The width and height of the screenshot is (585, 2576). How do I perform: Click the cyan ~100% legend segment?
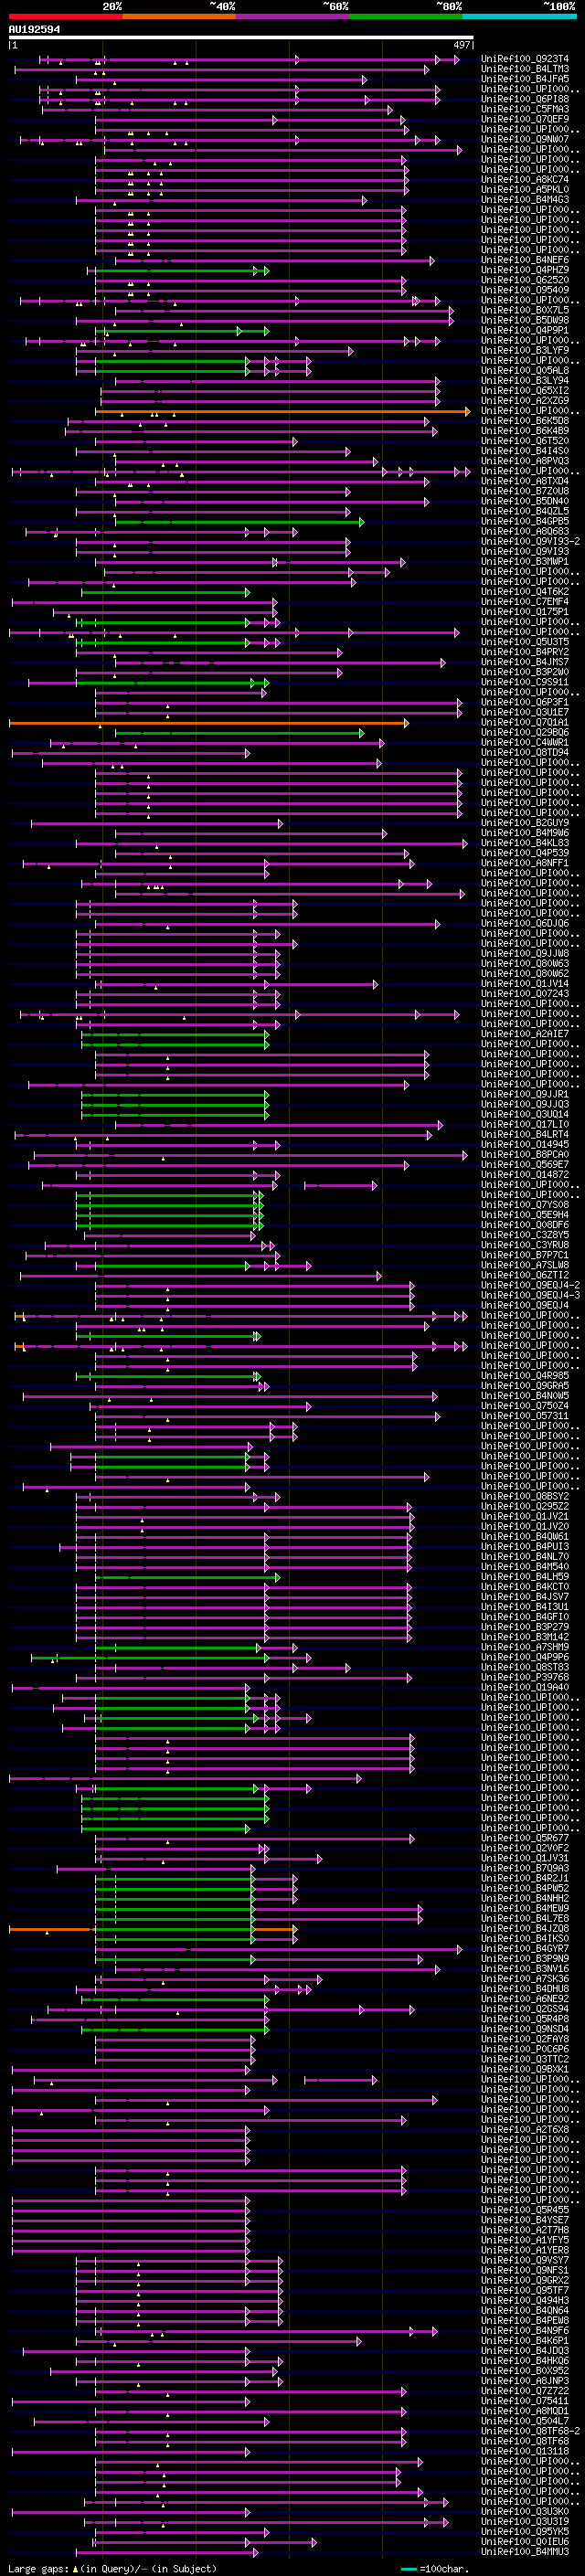pyautogui.click(x=519, y=16)
